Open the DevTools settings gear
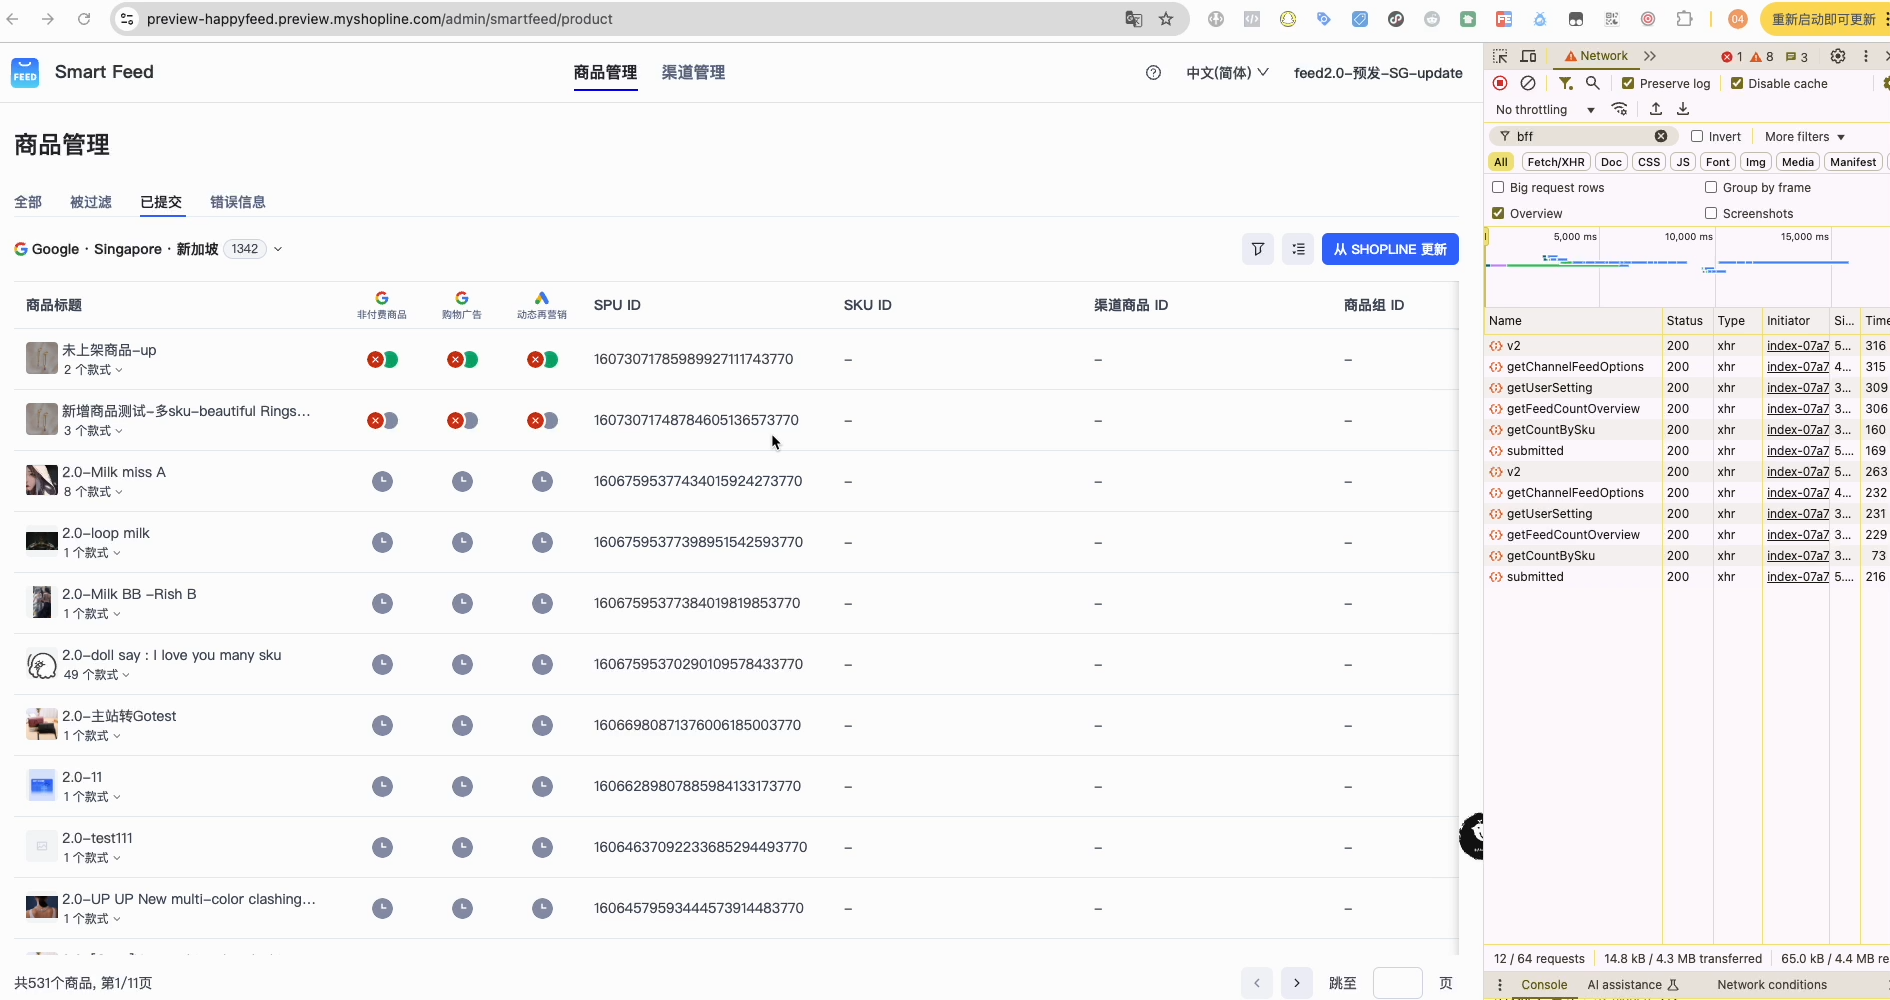The height and width of the screenshot is (1000, 1890). tap(1838, 56)
